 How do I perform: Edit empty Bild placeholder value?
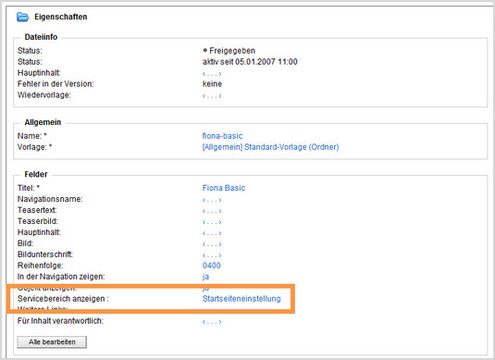point(212,244)
